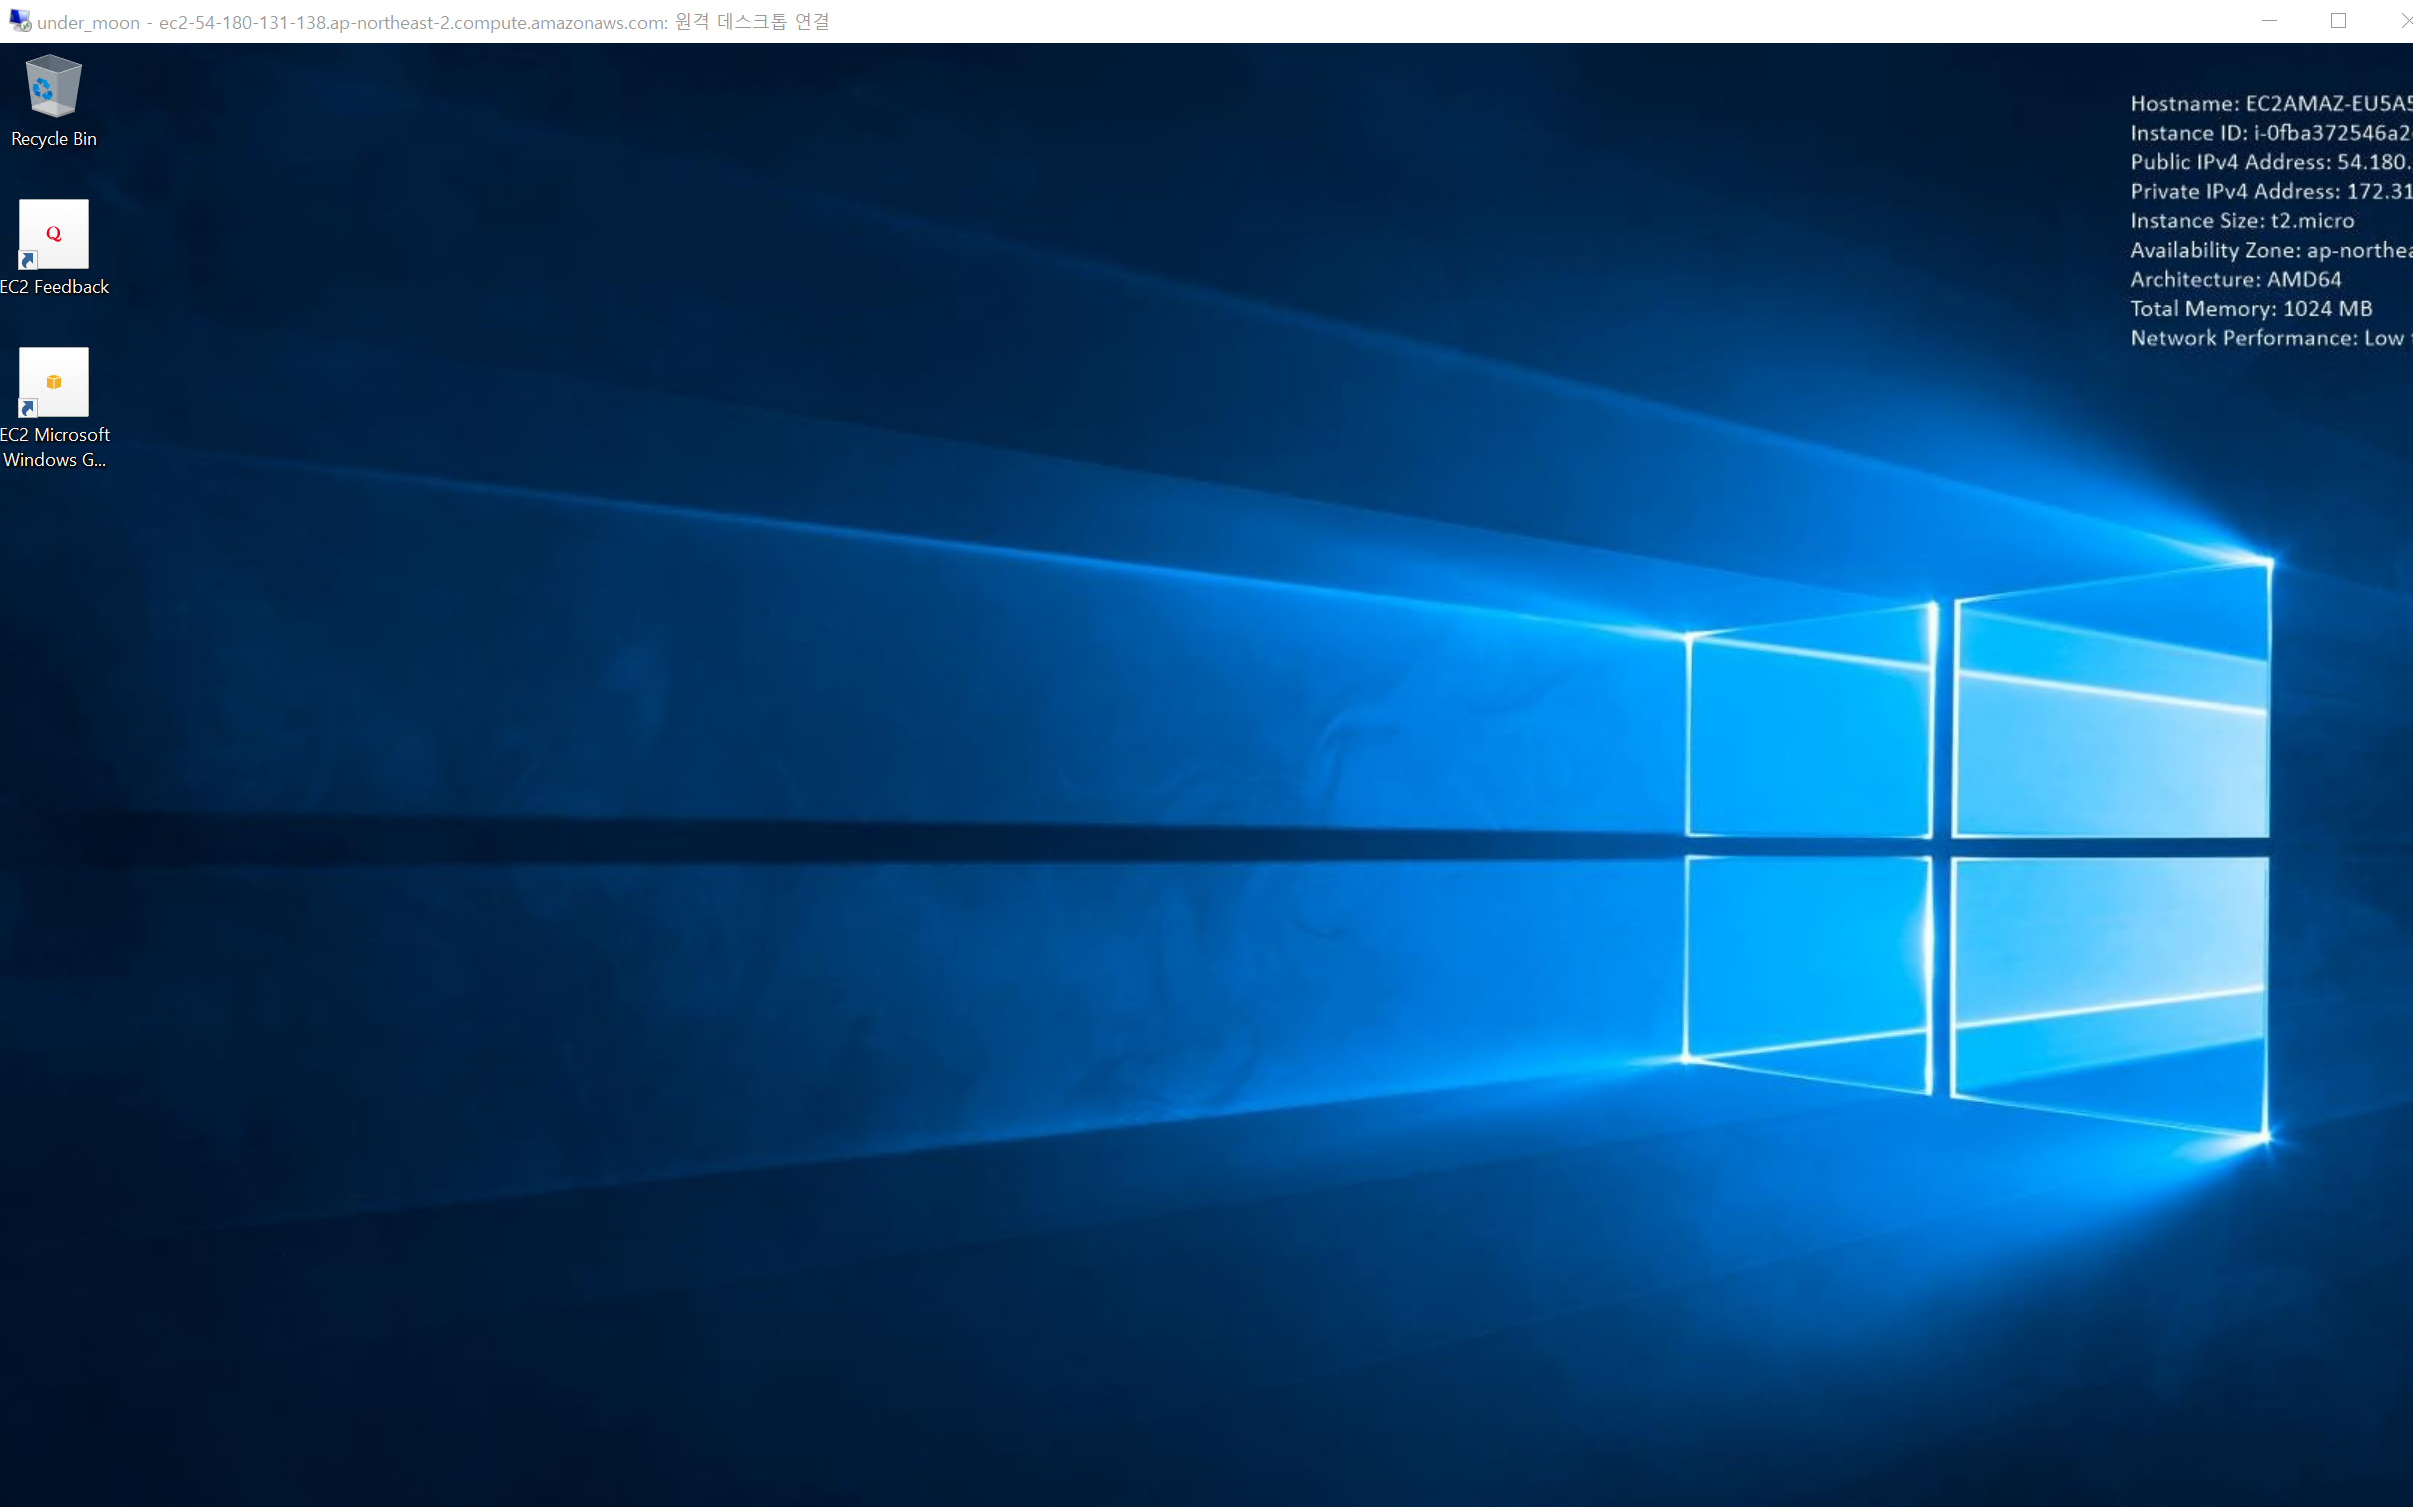Close the remote desktop connection window
This screenshot has height=1507, width=2413.
[x=2405, y=21]
